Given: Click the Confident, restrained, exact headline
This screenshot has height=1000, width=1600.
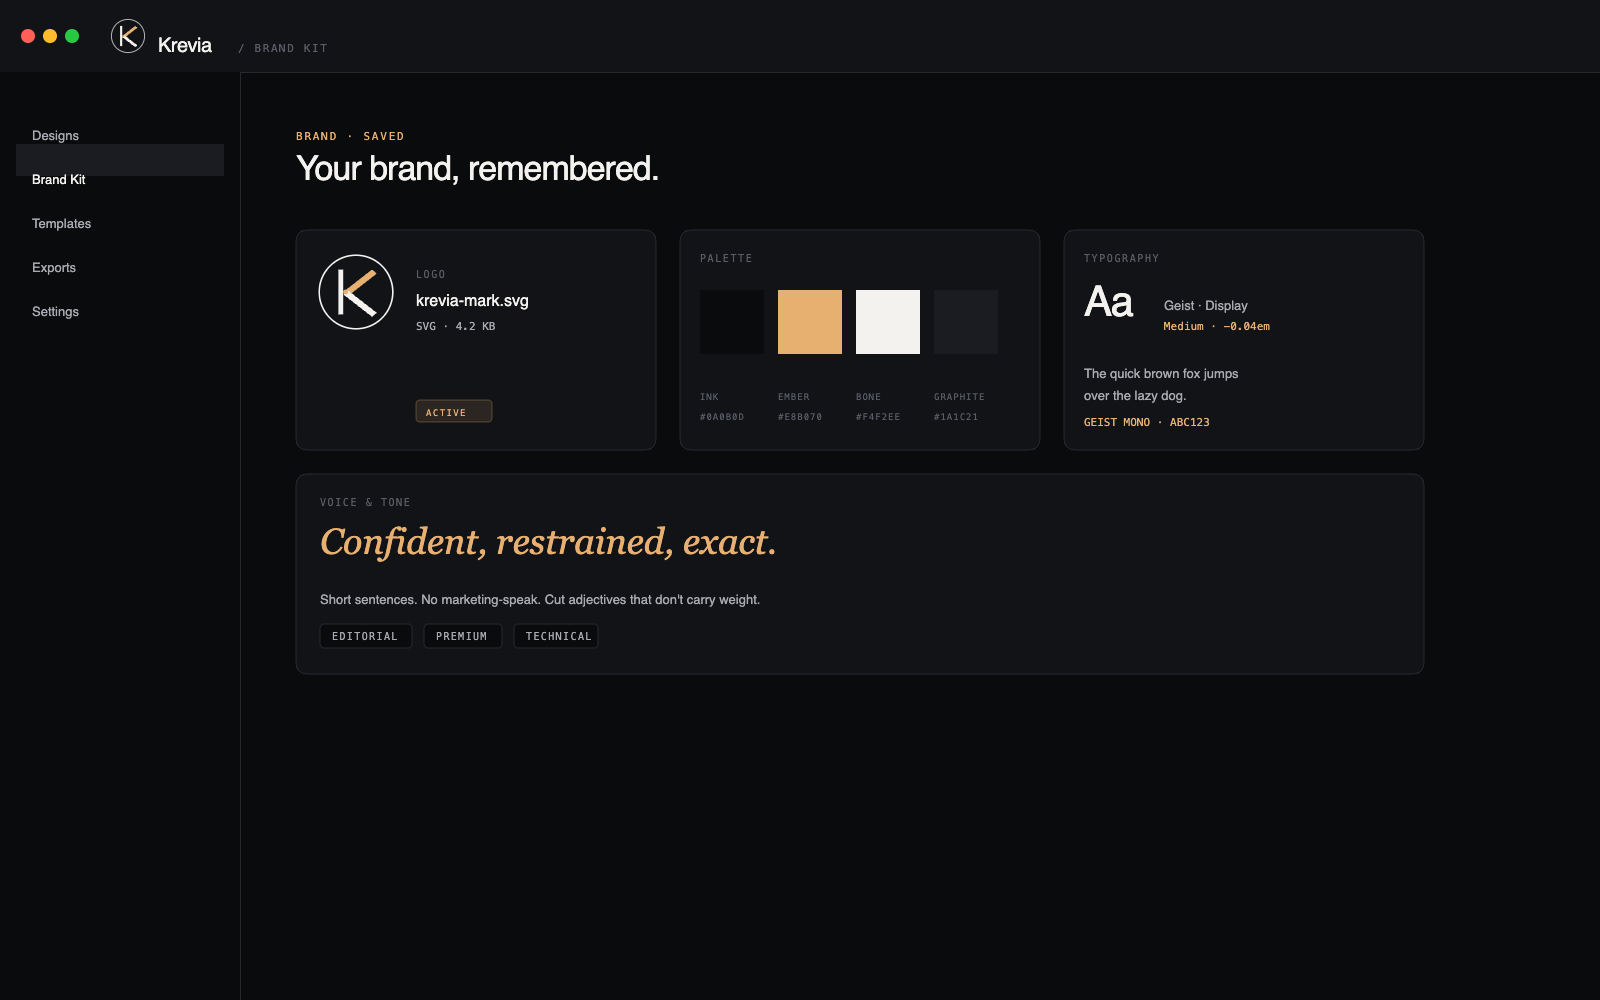Looking at the screenshot, I should point(548,542).
